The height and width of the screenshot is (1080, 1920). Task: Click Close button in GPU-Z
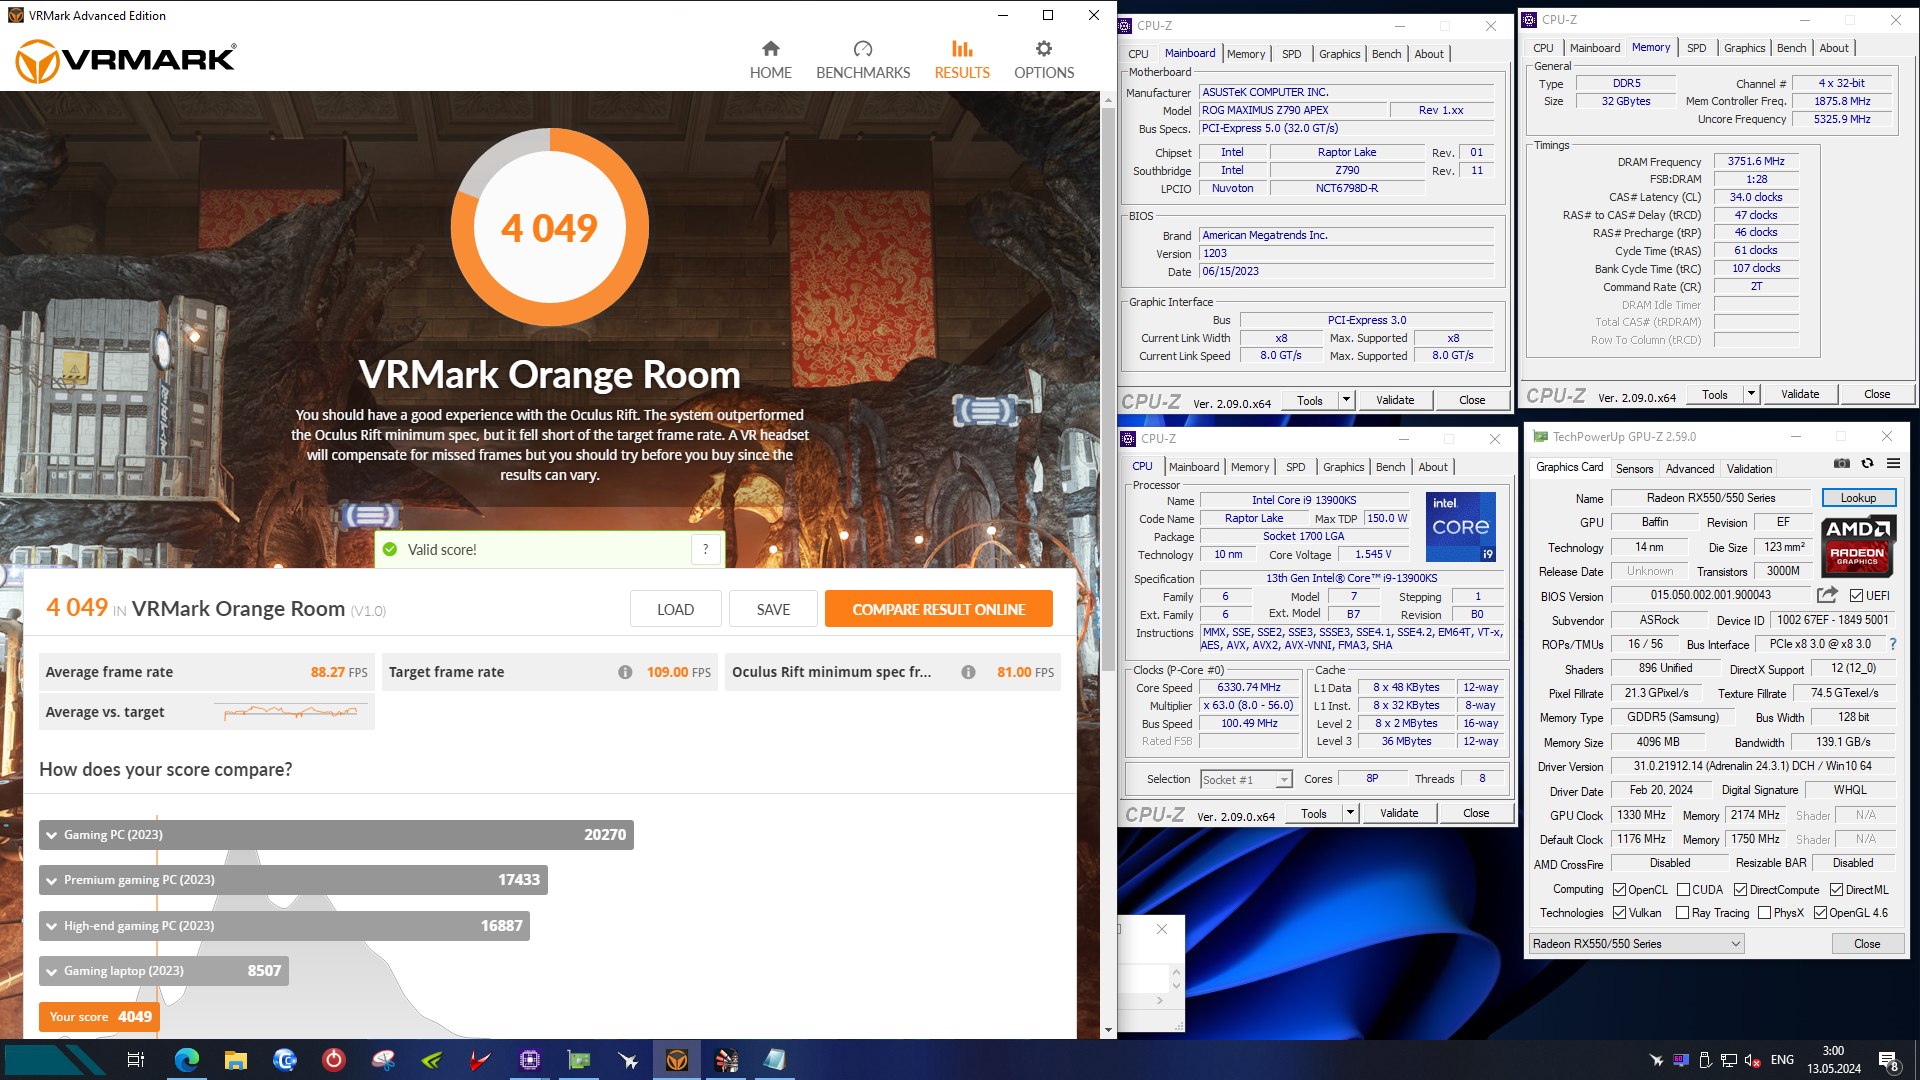(1866, 944)
